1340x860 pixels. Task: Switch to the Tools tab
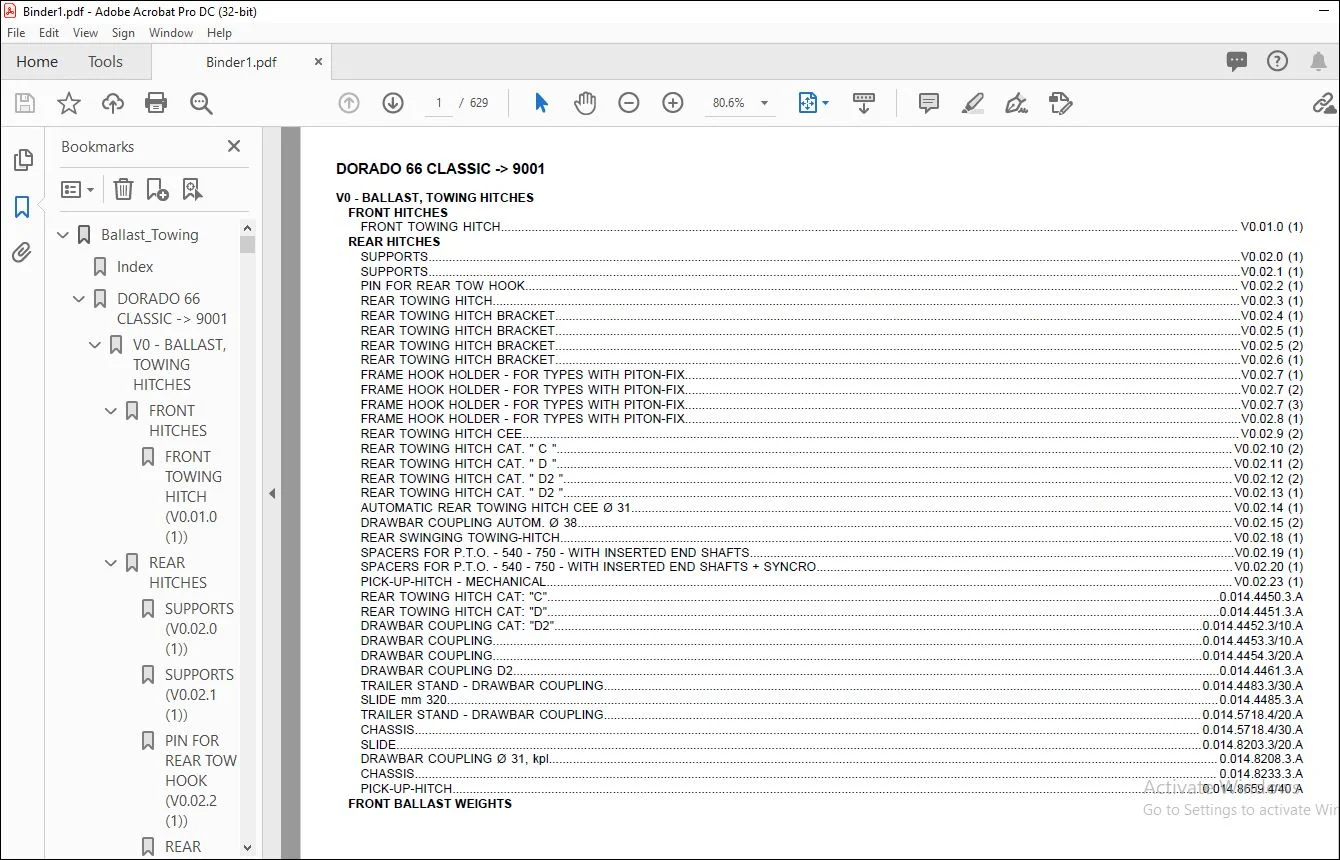(105, 62)
